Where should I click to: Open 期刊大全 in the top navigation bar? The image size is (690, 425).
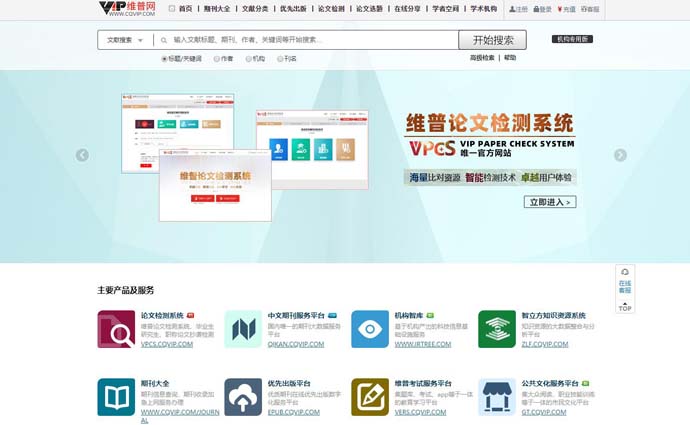click(x=217, y=9)
